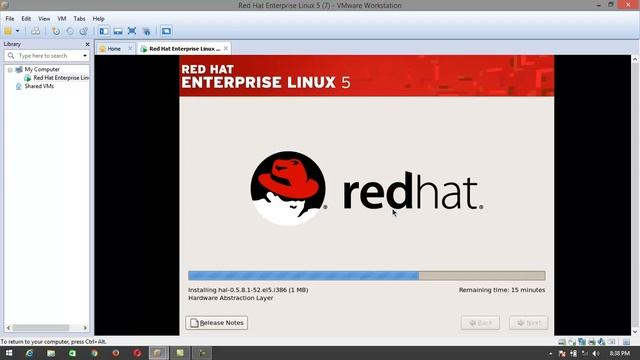Viewport: 640px width, 360px height.
Task: Click "Remaining time: 15 minutes" text
Action: click(502, 290)
